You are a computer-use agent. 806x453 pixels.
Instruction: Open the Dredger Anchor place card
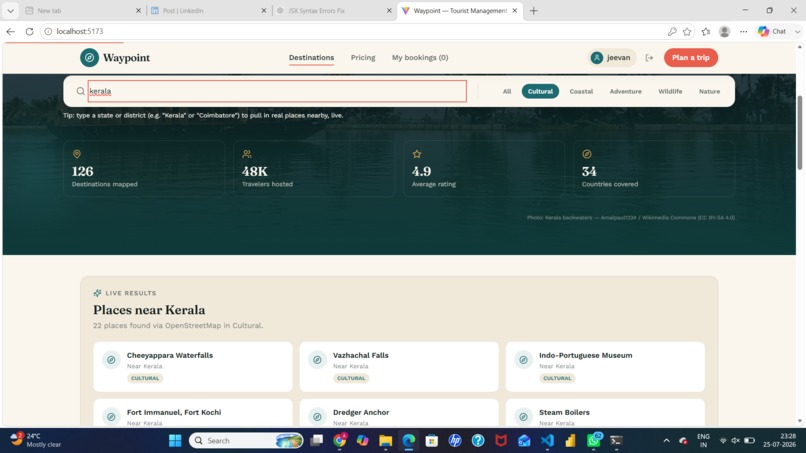point(399,413)
